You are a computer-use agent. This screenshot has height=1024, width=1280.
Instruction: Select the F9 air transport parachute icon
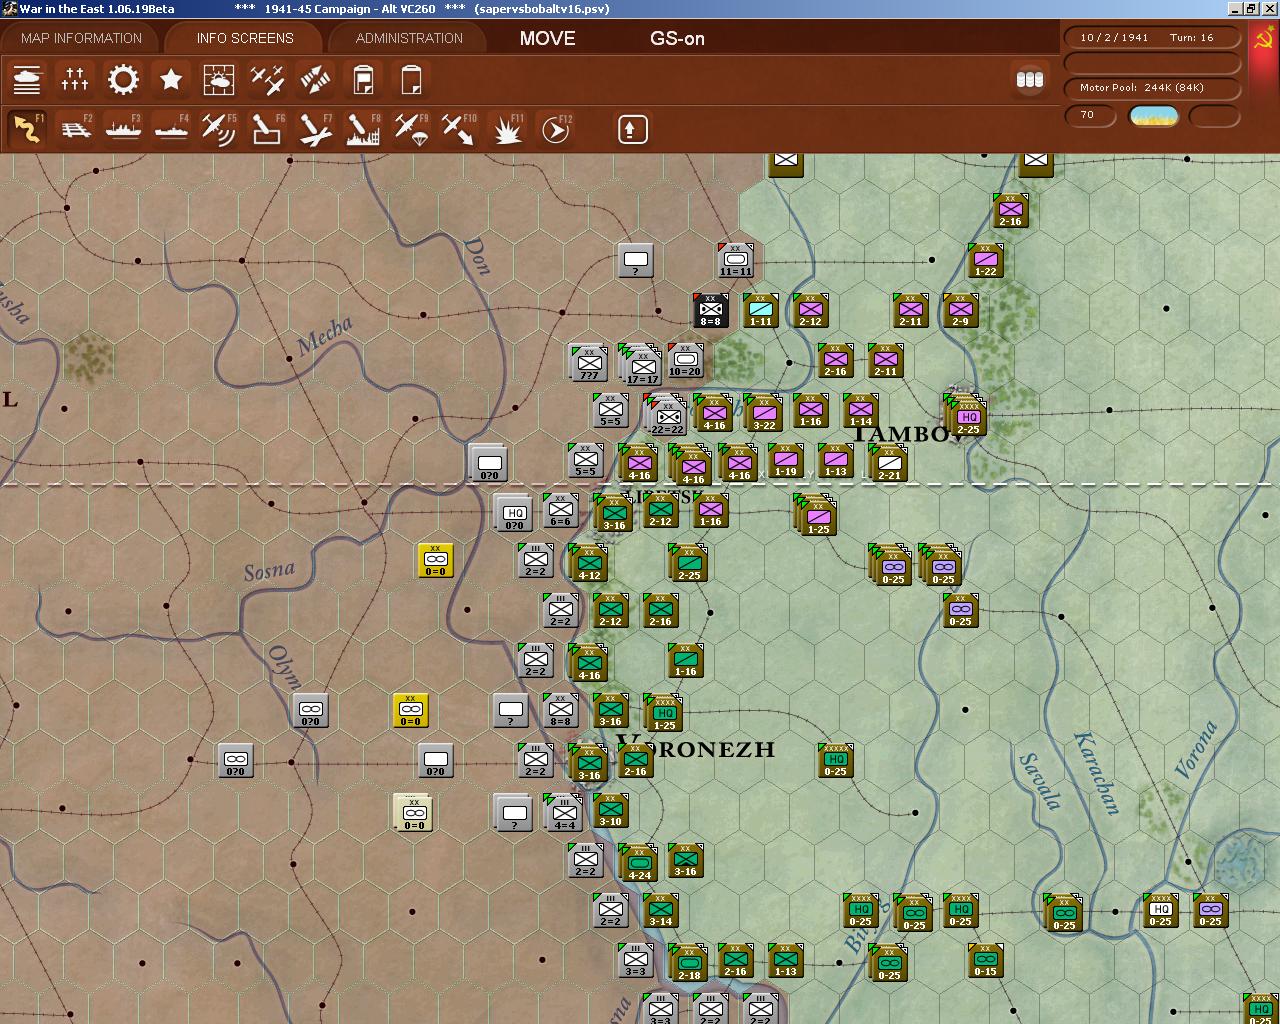pos(411,129)
